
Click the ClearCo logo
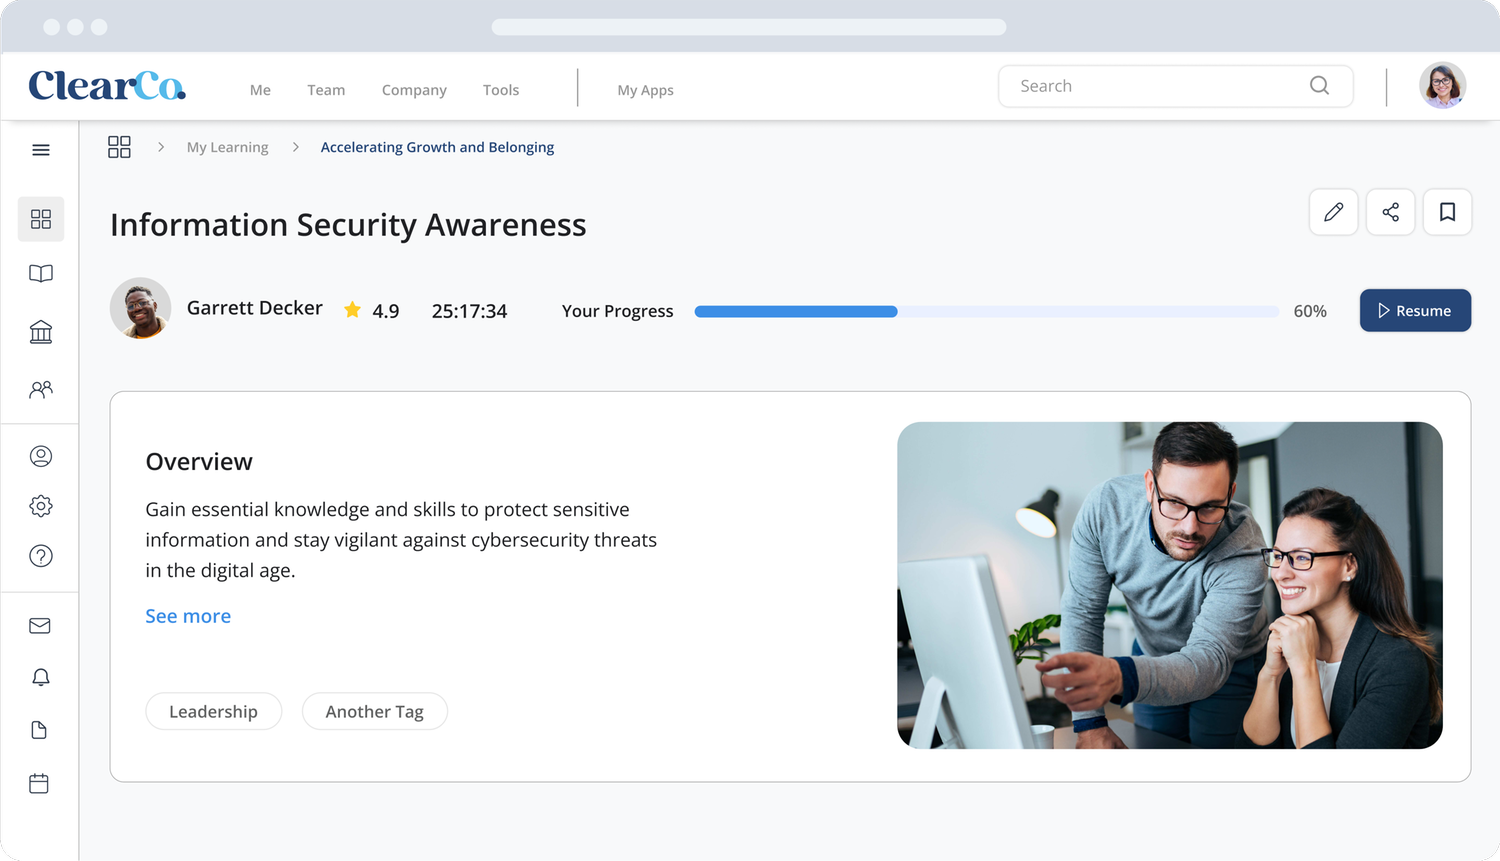pos(107,86)
